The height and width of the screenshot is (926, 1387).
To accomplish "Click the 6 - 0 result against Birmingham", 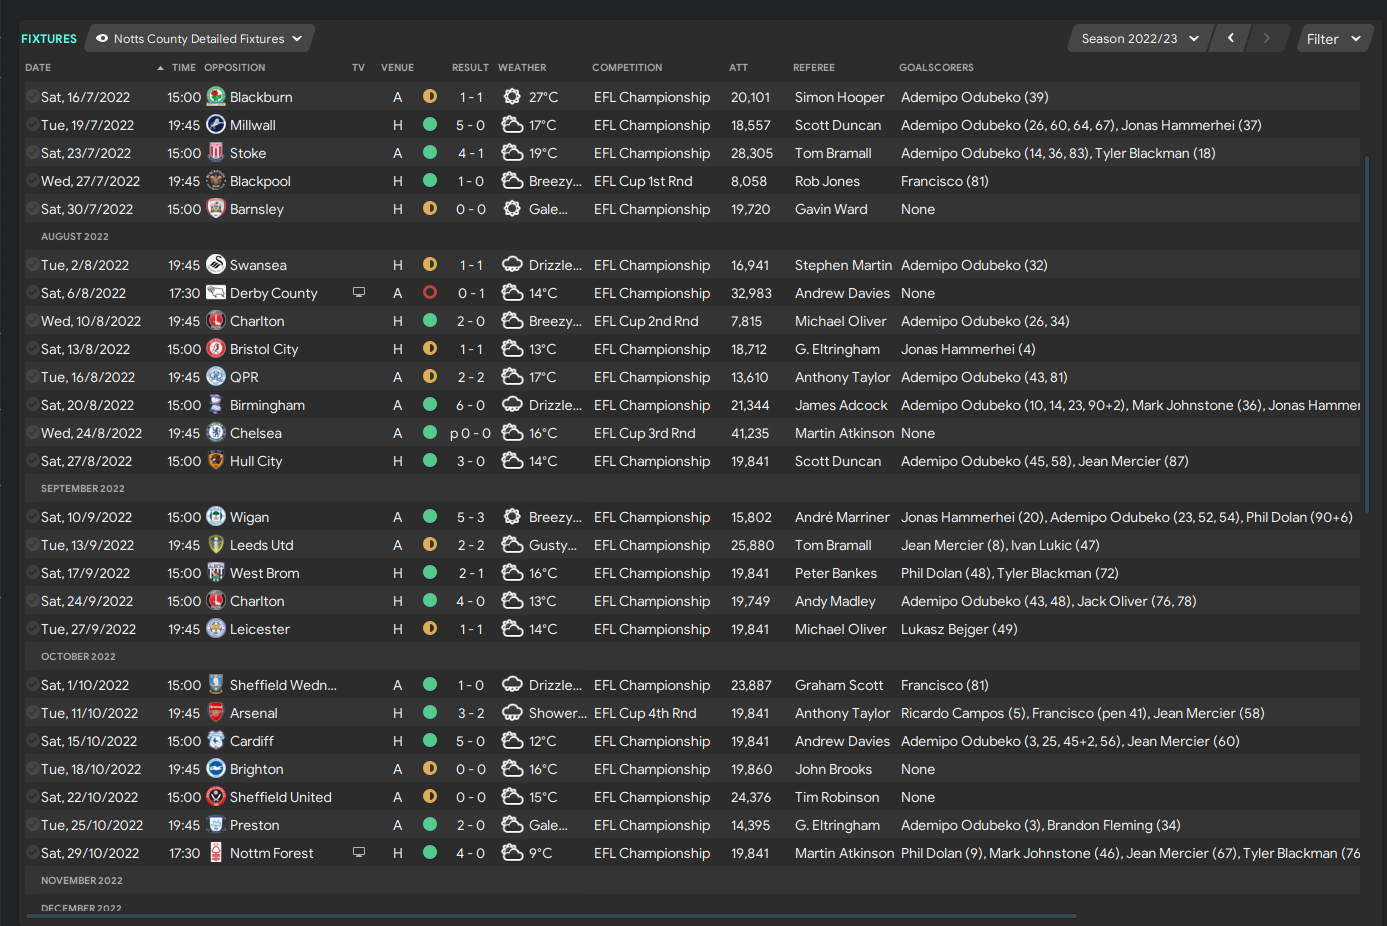I will (x=471, y=405).
